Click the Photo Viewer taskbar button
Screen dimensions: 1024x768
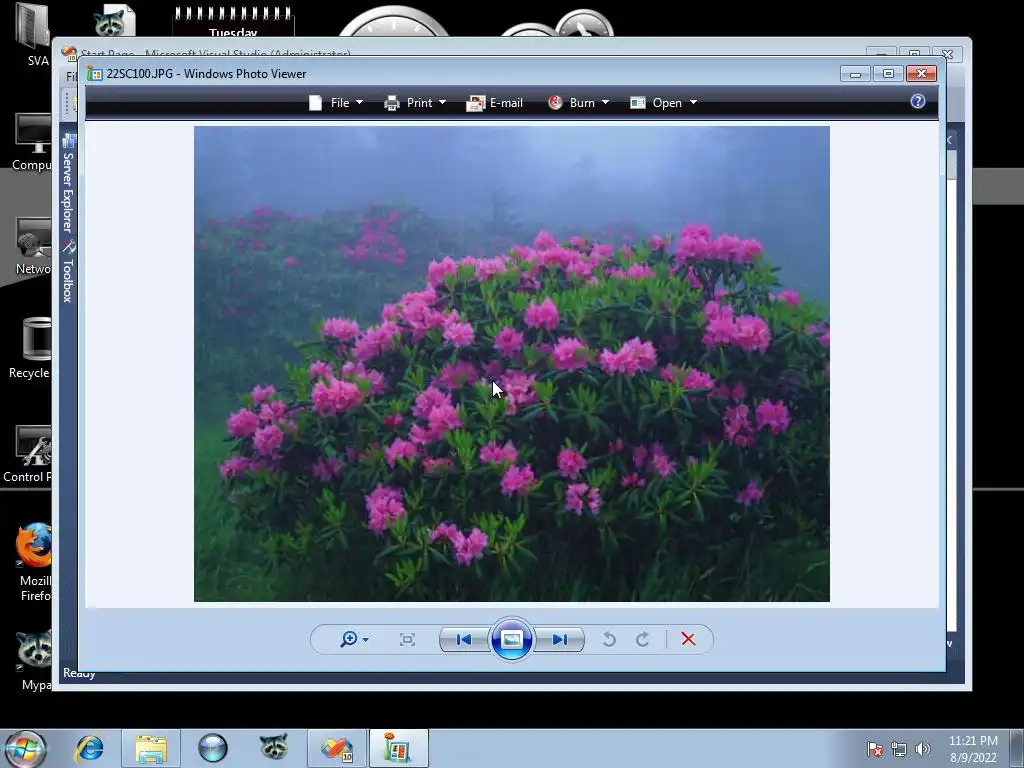398,748
